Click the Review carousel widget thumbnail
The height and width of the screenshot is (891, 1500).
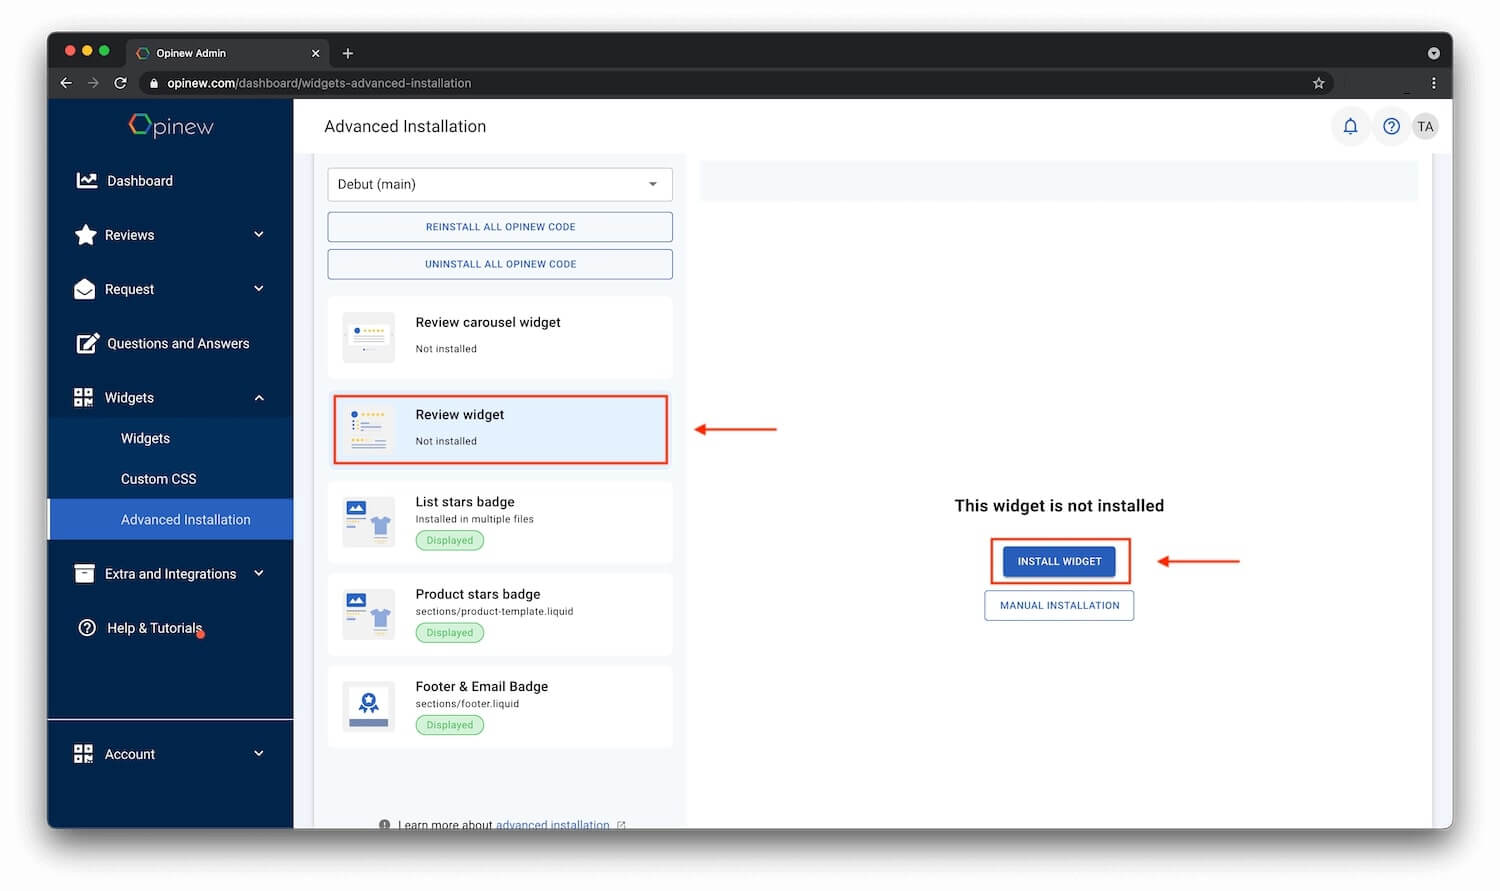[368, 337]
